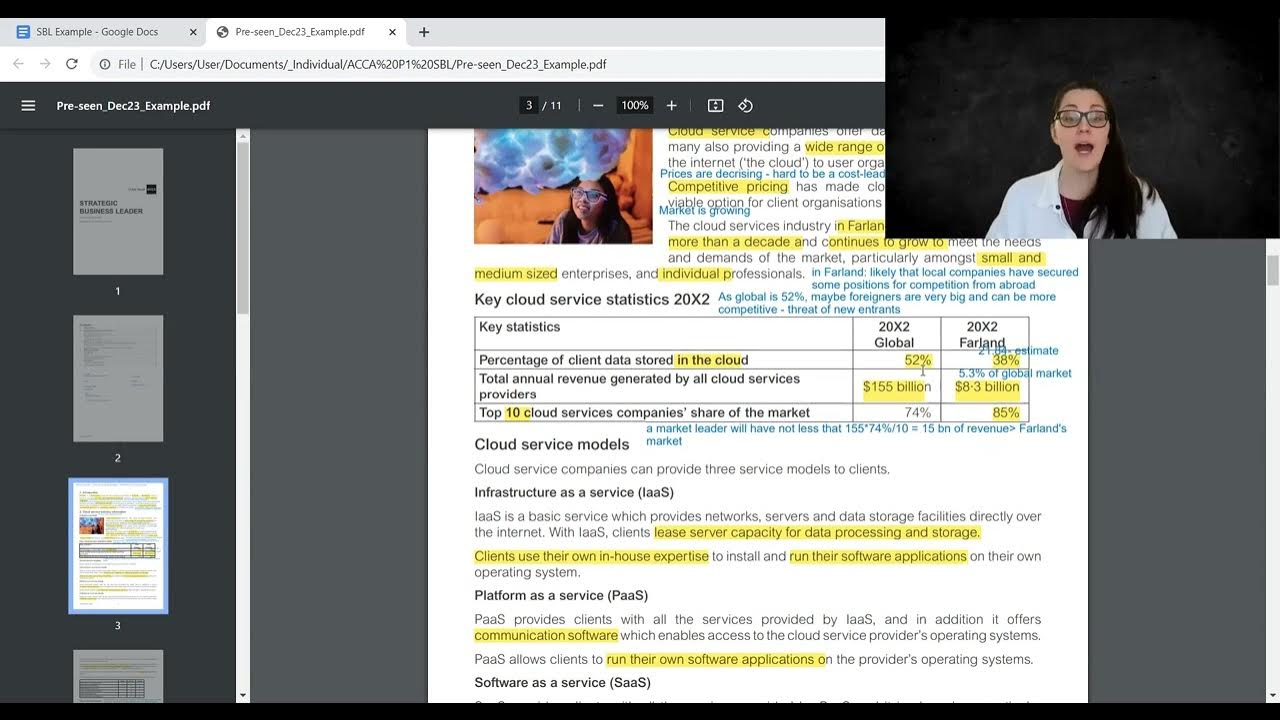This screenshot has width=1280, height=720.
Task: Click the cloud image in the document
Action: click(x=563, y=185)
